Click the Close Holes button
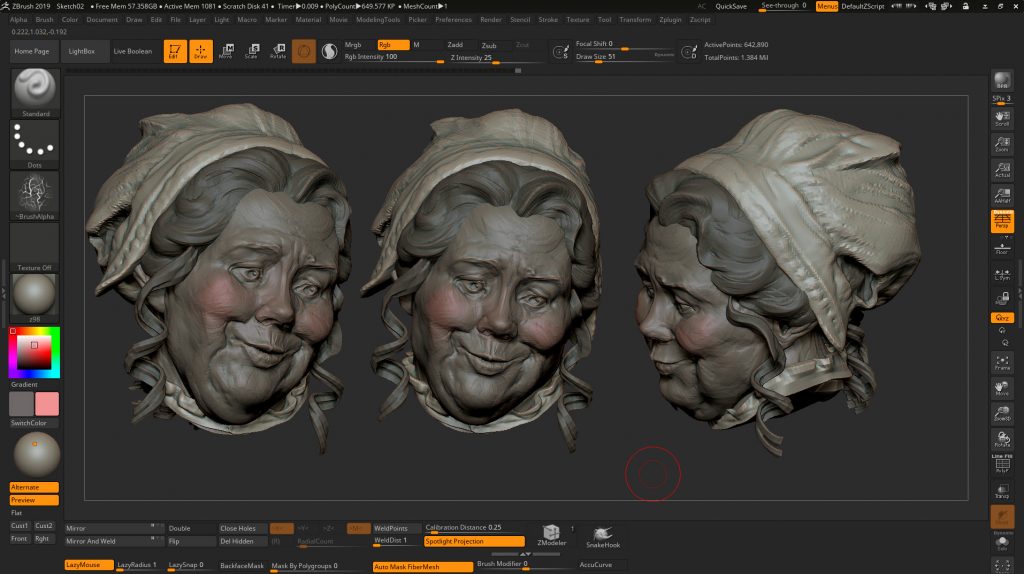Screen dimensions: 1024x574 coord(242,528)
